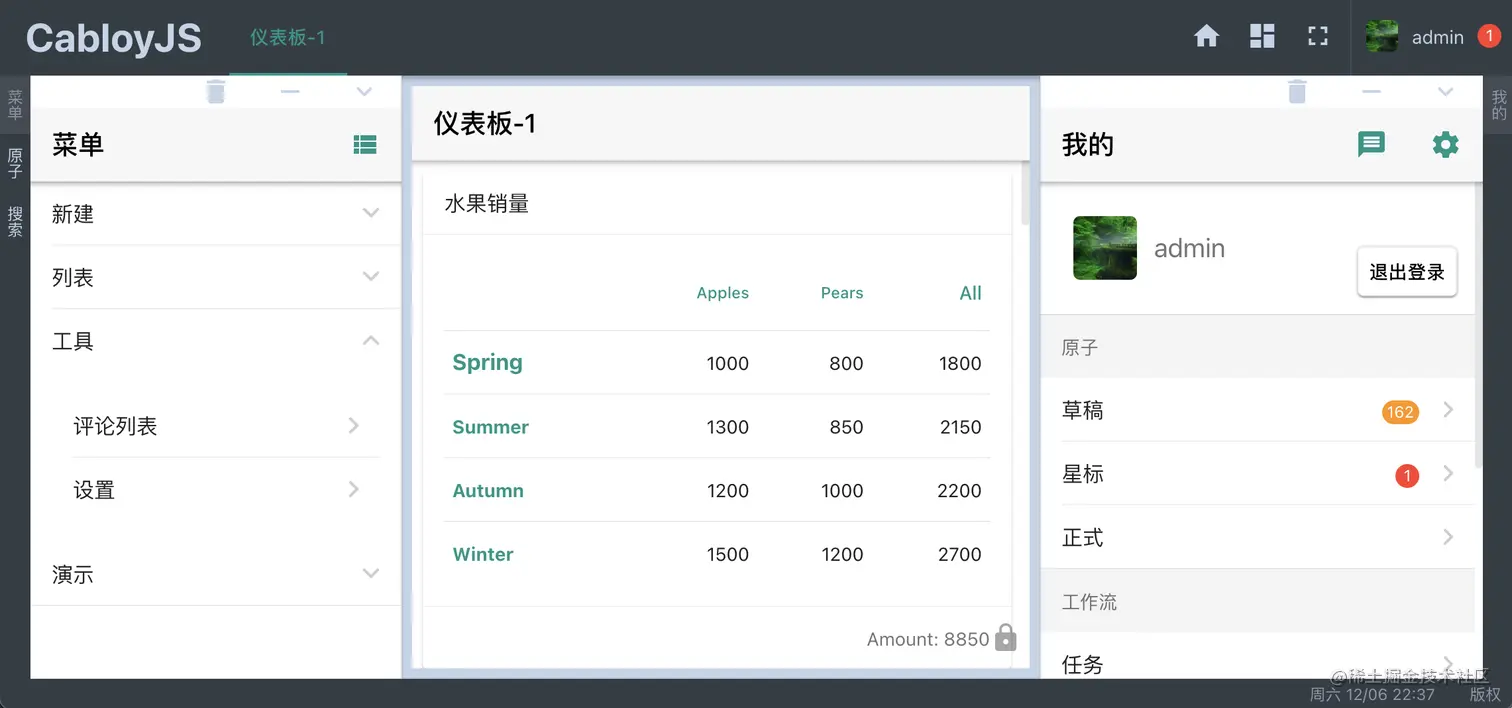Click the Pears column header
The image size is (1512, 708).
point(842,293)
